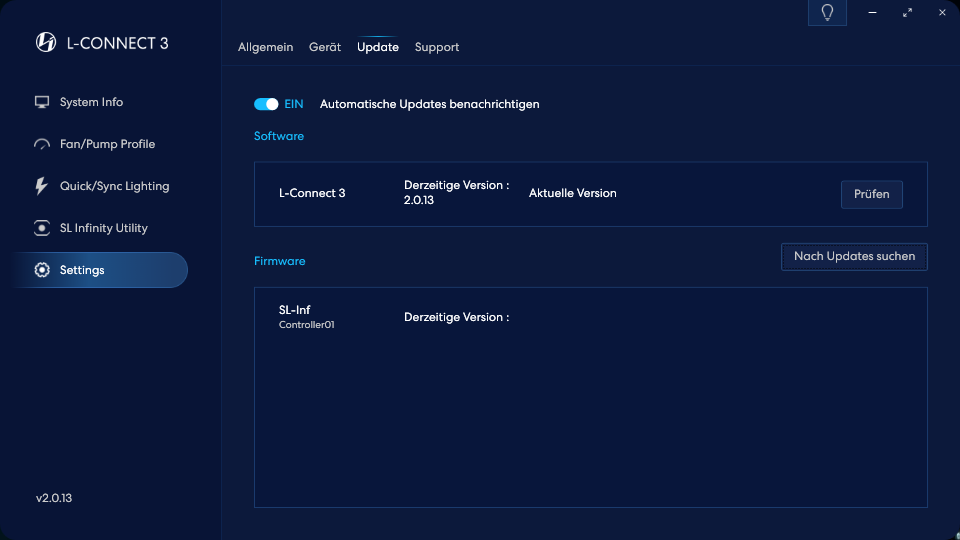
Task: Open SL Infinity Utility
Action: (101, 228)
